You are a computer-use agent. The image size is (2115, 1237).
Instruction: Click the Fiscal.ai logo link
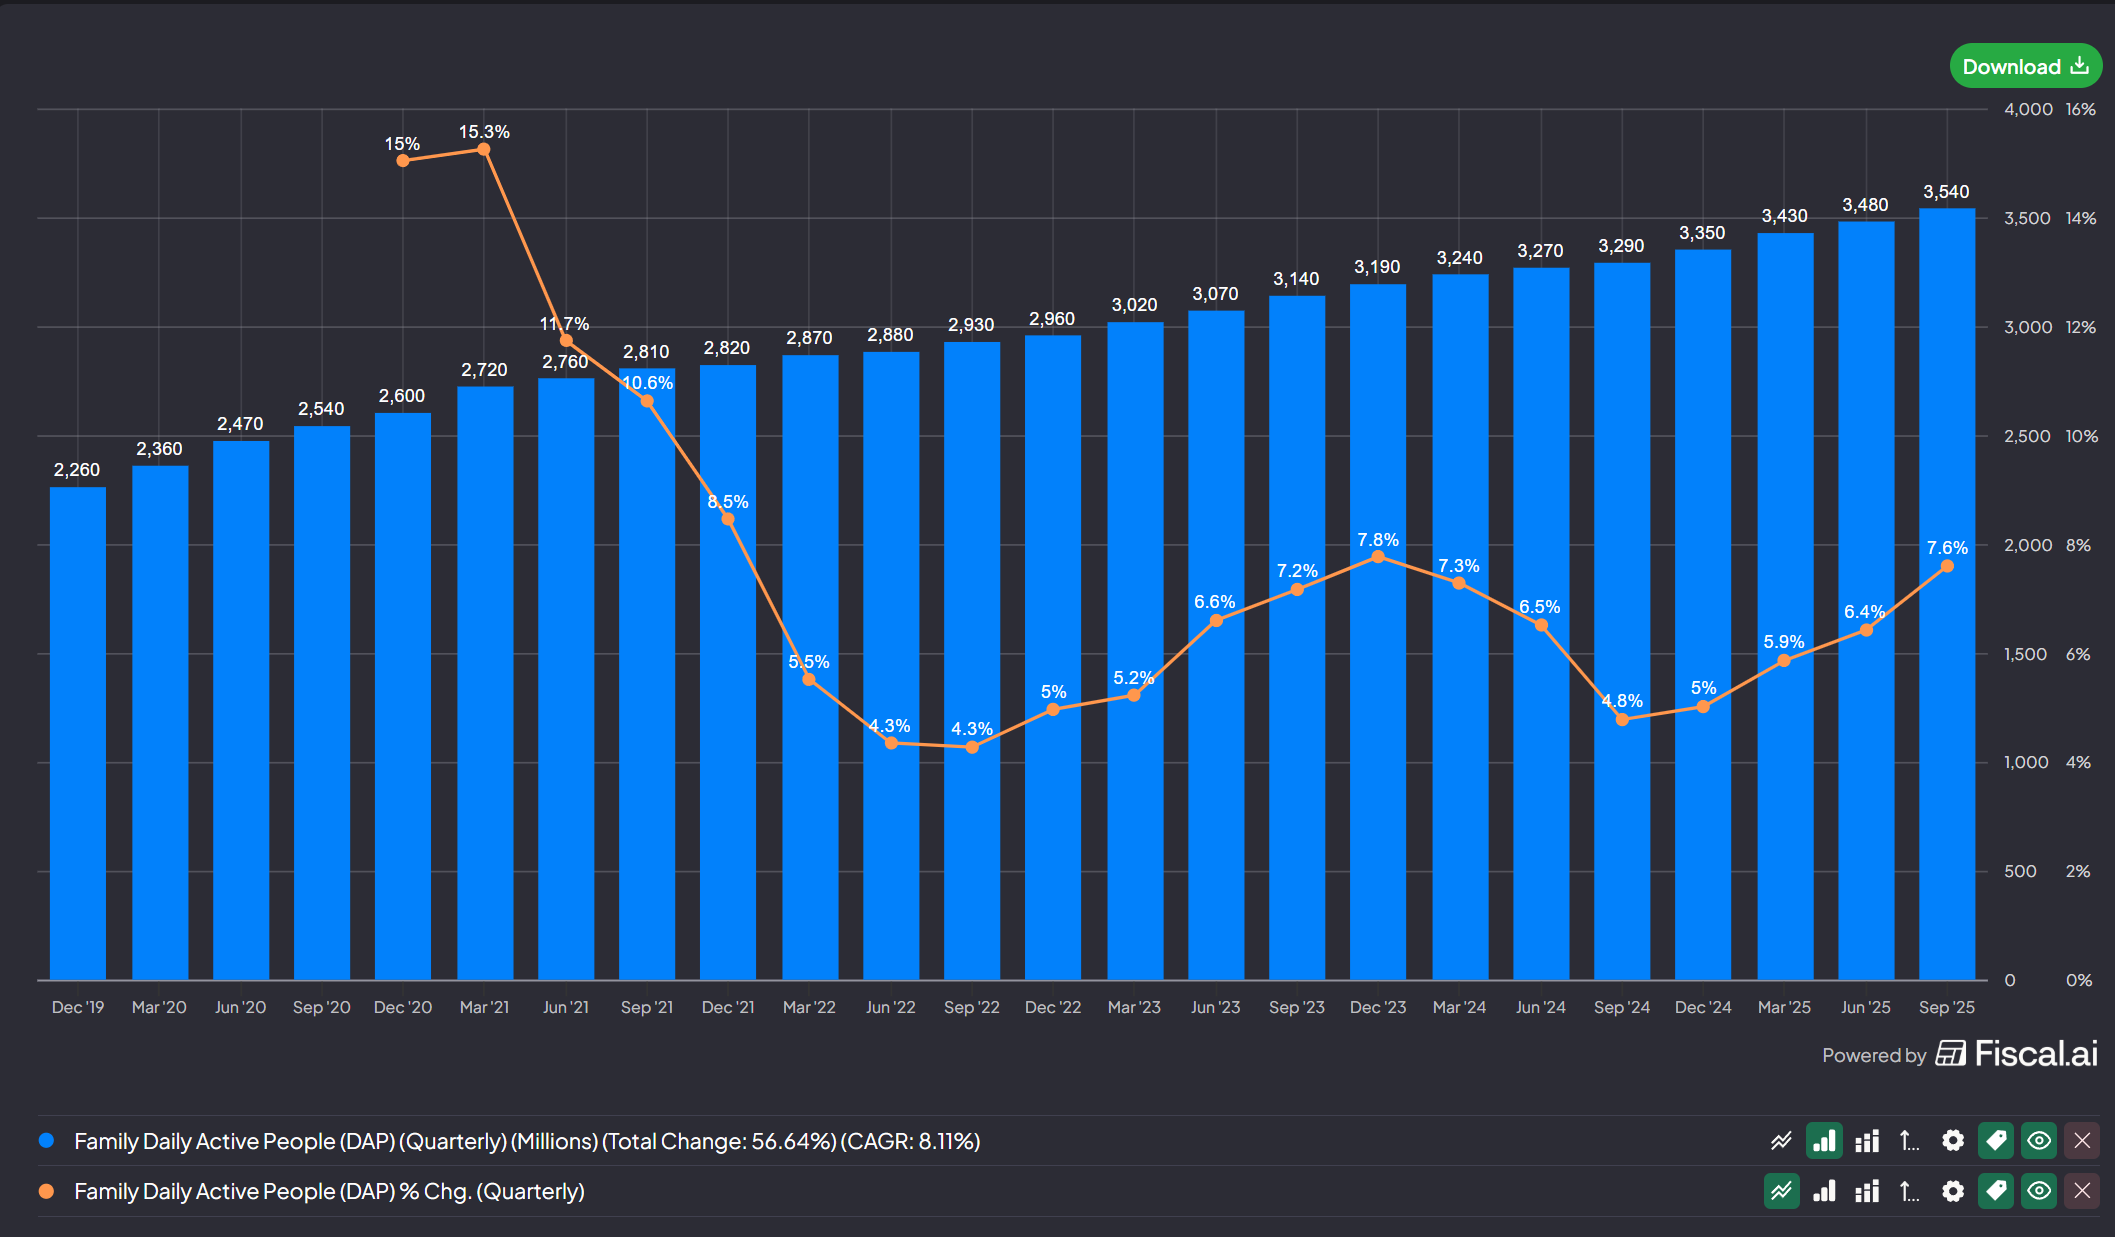point(2016,1054)
